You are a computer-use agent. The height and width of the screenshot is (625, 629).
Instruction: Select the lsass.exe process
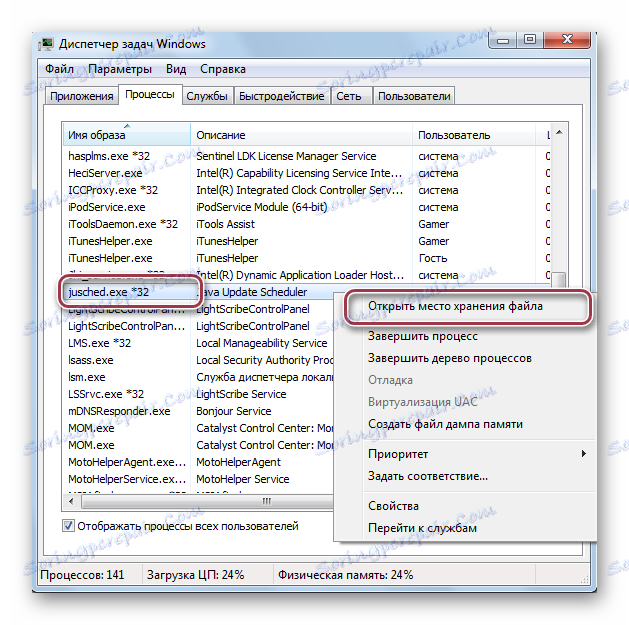click(91, 360)
